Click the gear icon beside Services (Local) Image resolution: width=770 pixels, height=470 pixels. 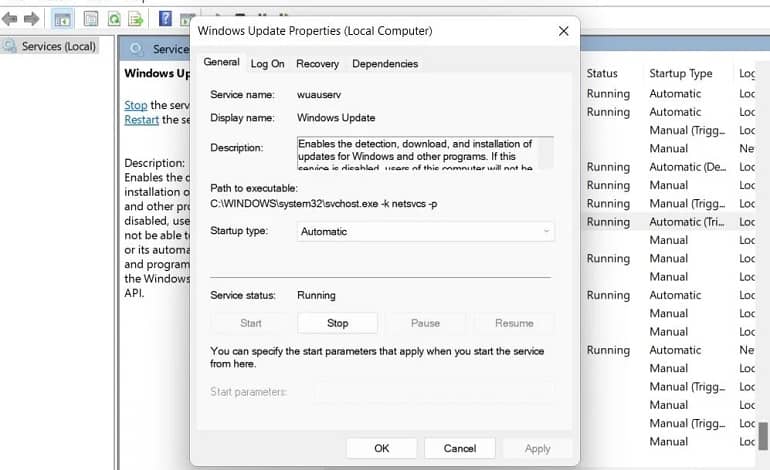pos(9,46)
